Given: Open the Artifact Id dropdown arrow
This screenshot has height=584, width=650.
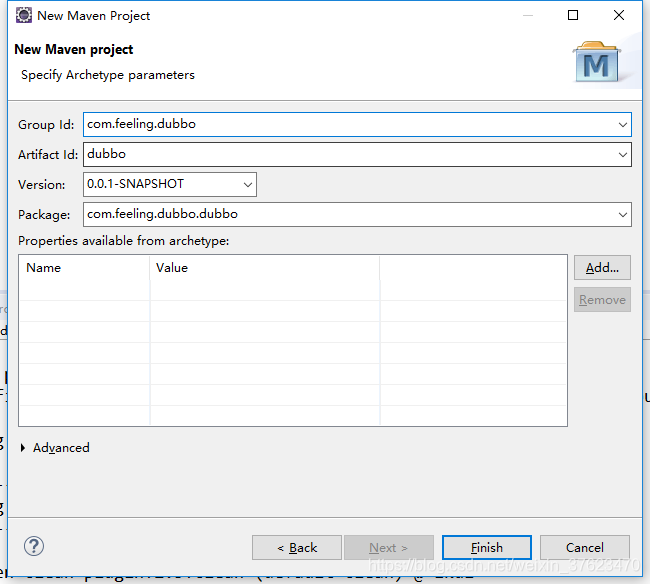Looking at the screenshot, I should pyautogui.click(x=622, y=155).
